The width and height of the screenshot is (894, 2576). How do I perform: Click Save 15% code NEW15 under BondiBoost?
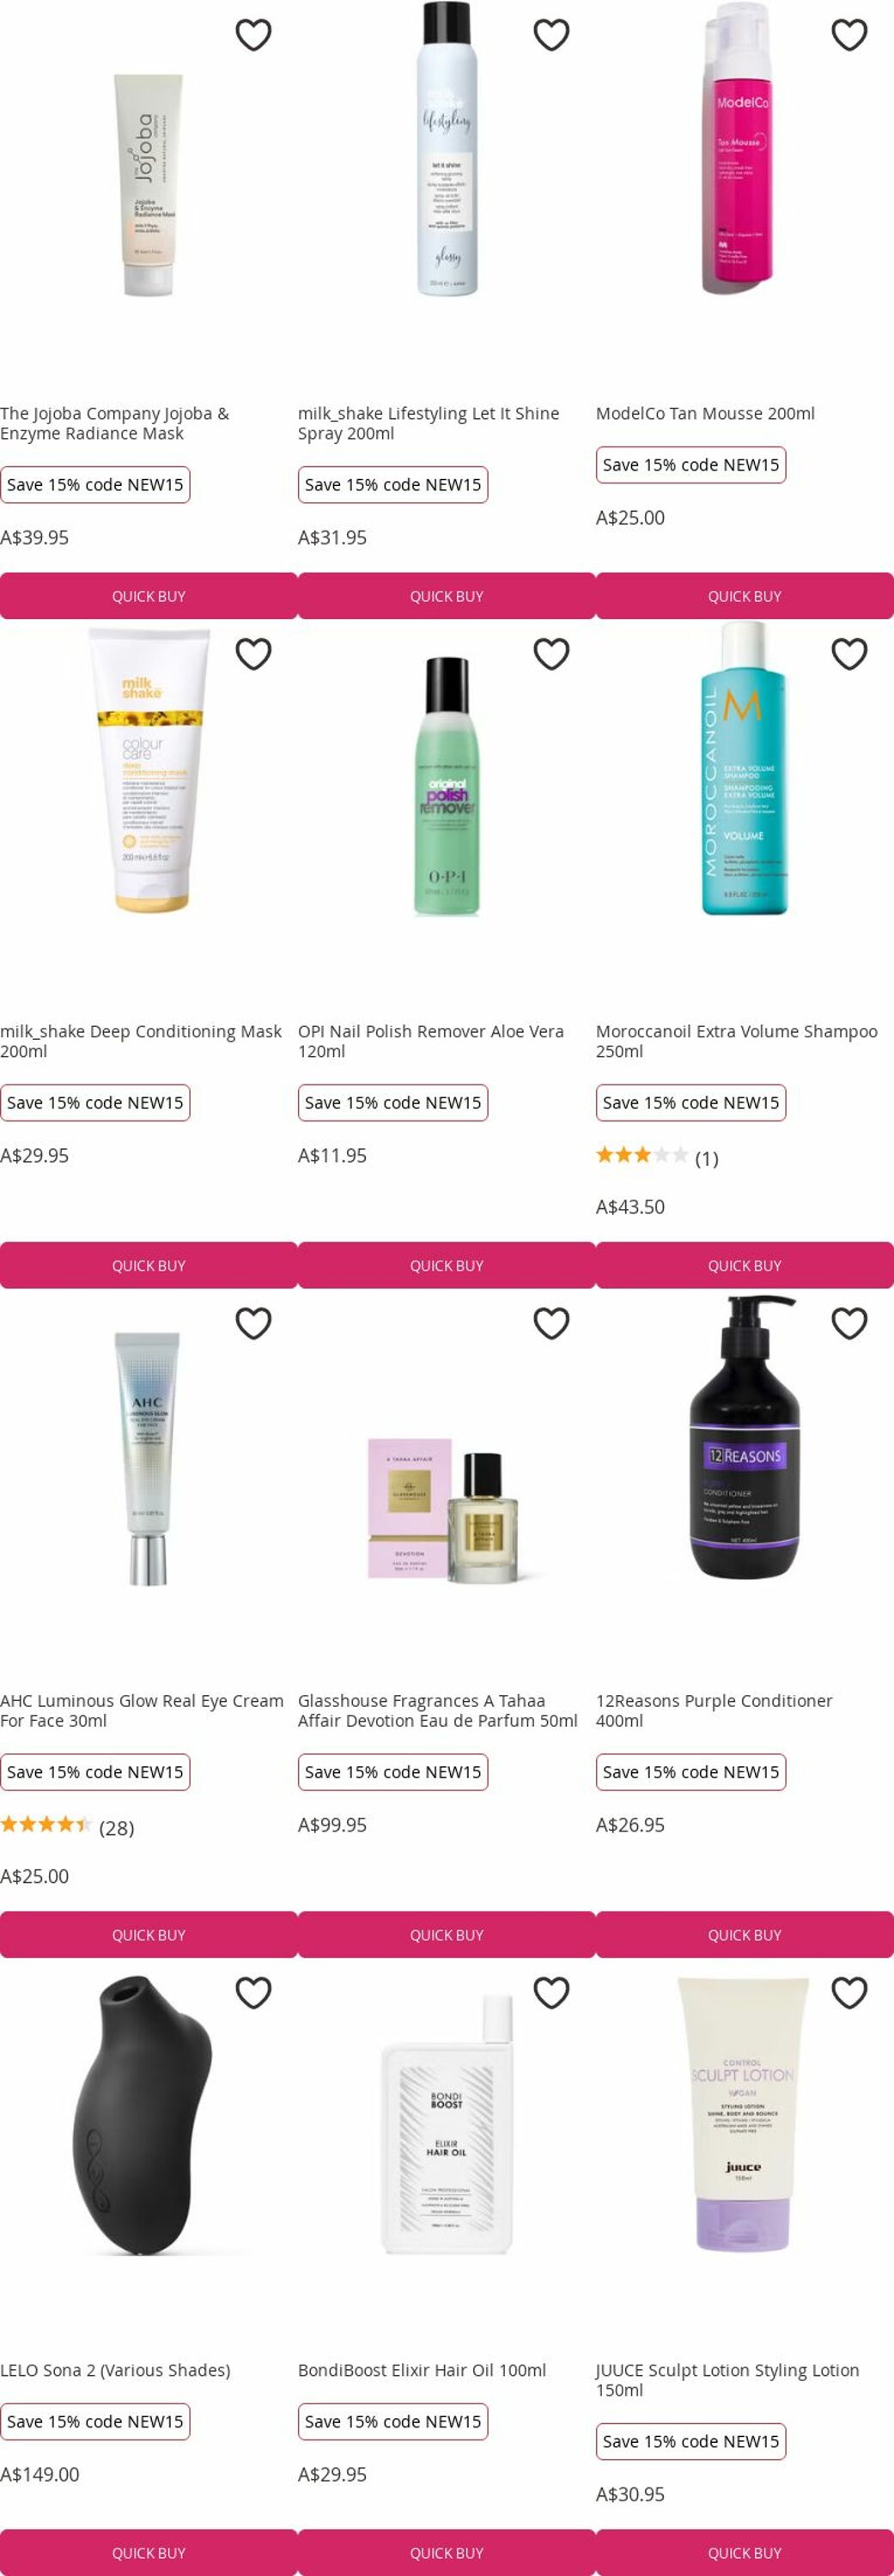pos(393,2421)
